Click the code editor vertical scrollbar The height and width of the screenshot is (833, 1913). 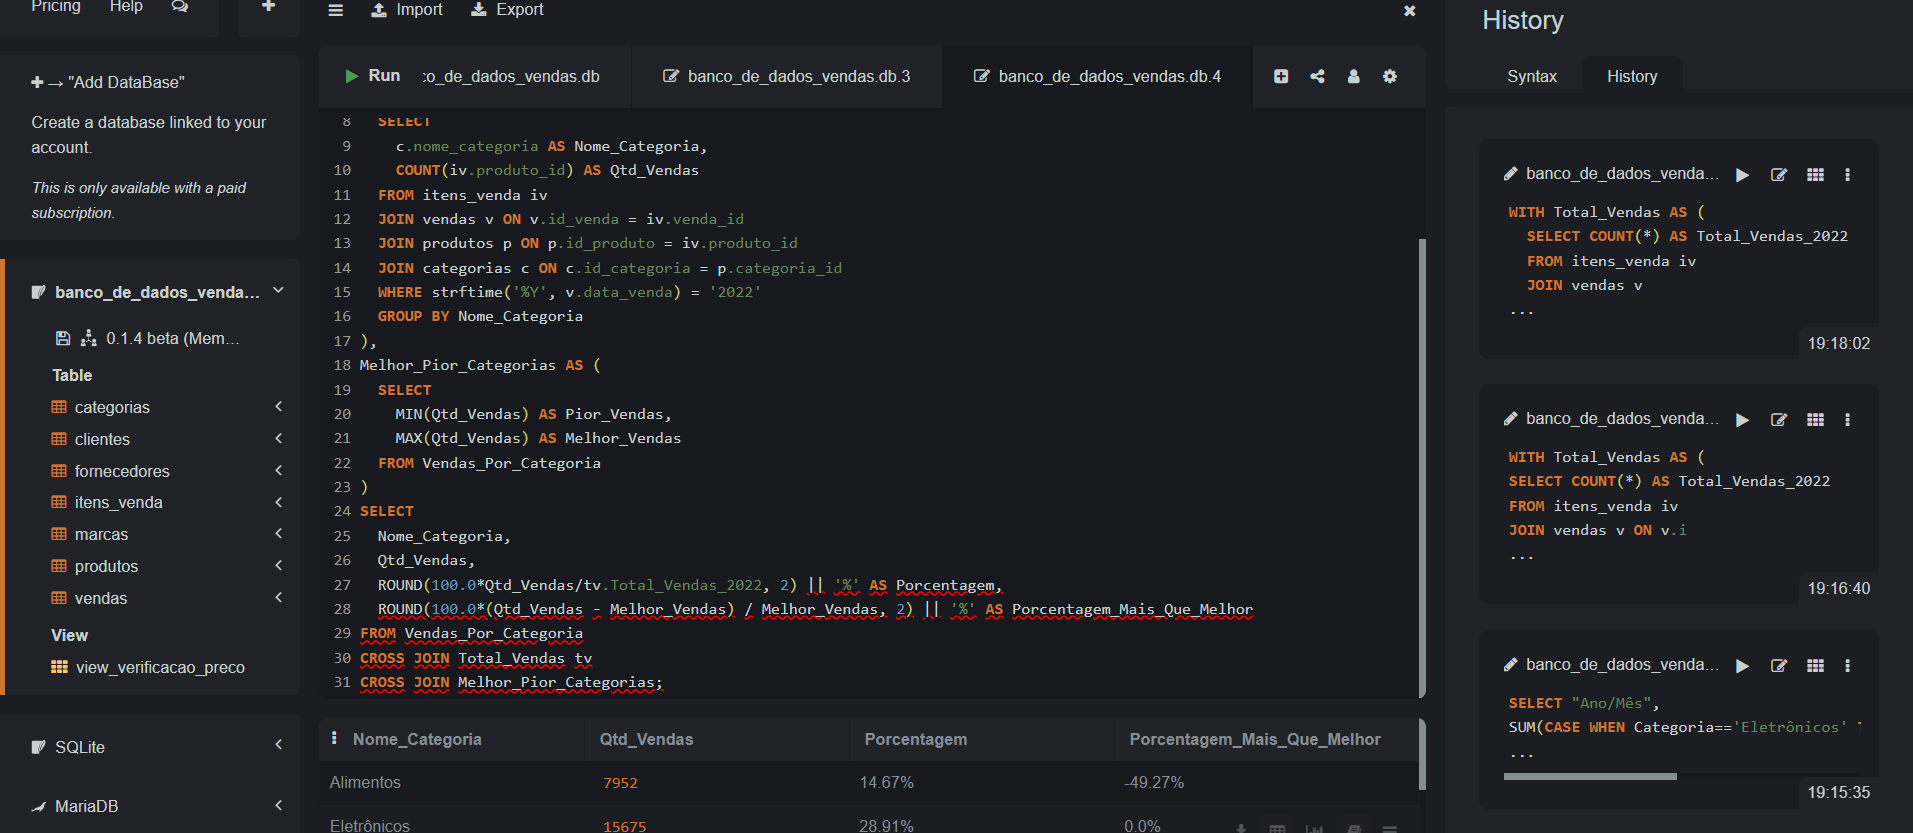click(1422, 467)
